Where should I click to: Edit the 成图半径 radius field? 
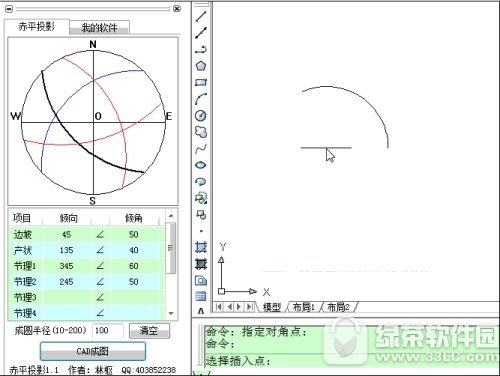tap(108, 331)
